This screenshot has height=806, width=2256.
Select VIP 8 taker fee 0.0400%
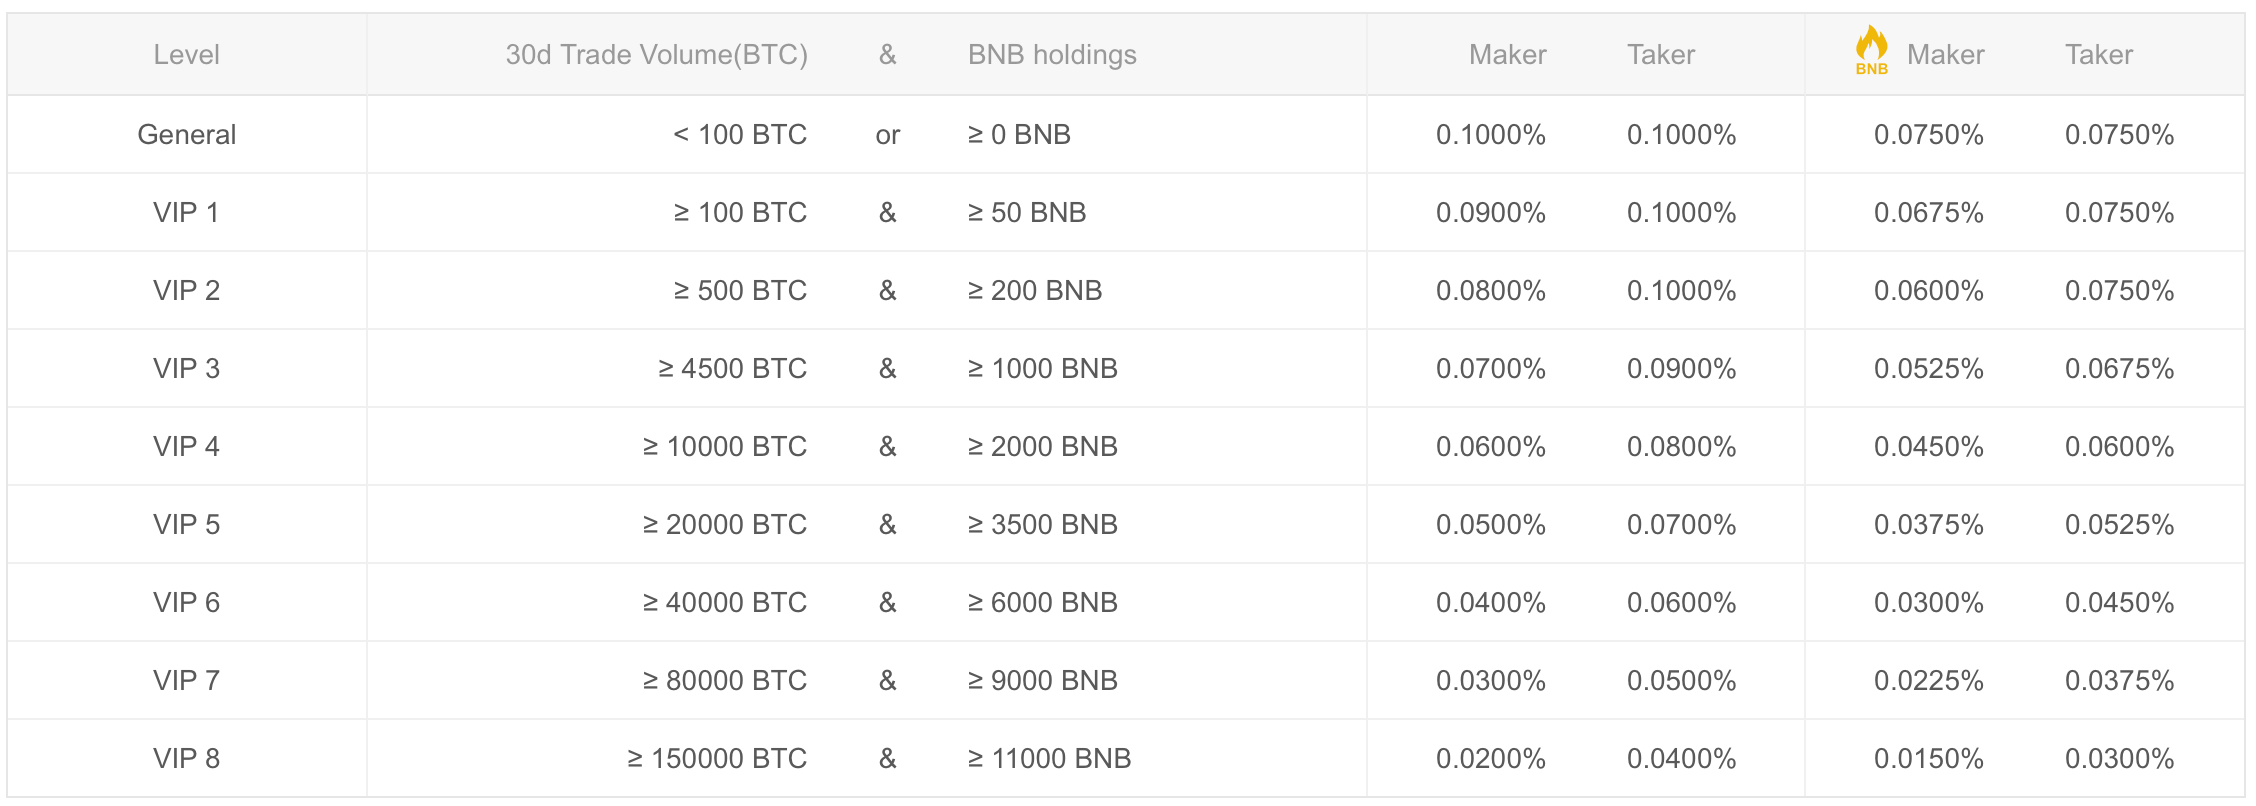(x=1682, y=759)
